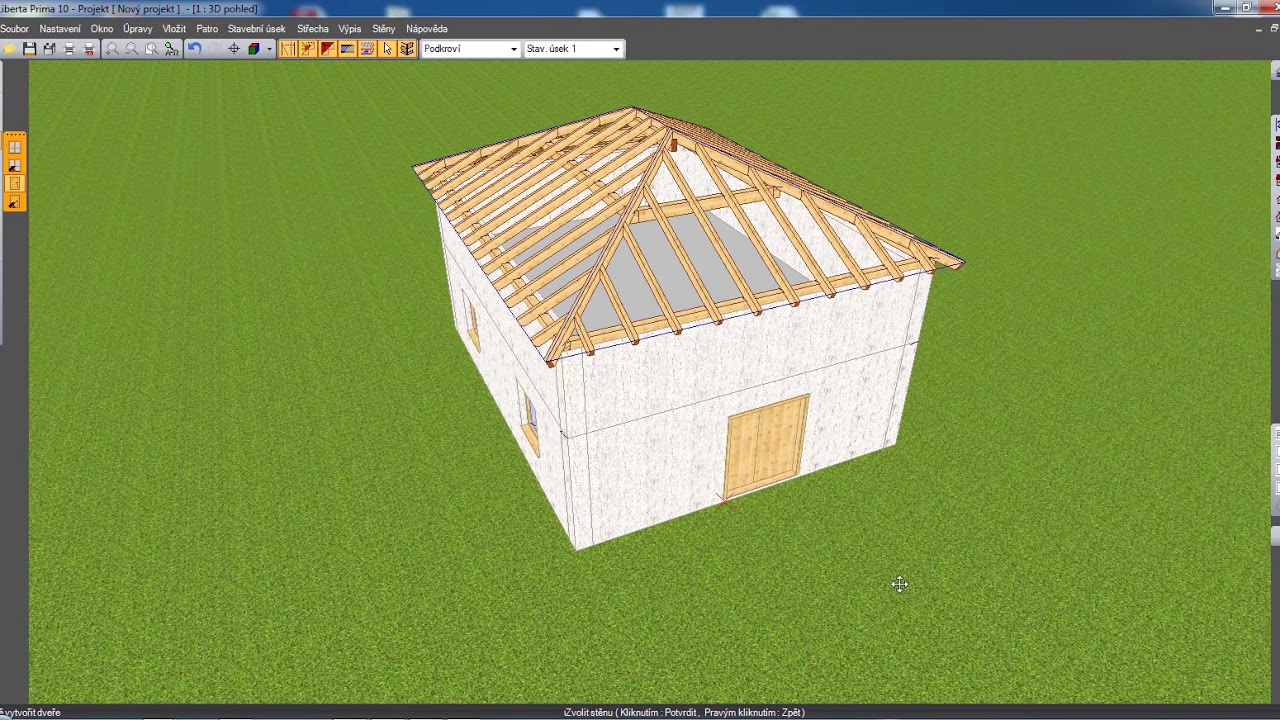
Task: Select the edit window tool
Action: click(x=14, y=165)
